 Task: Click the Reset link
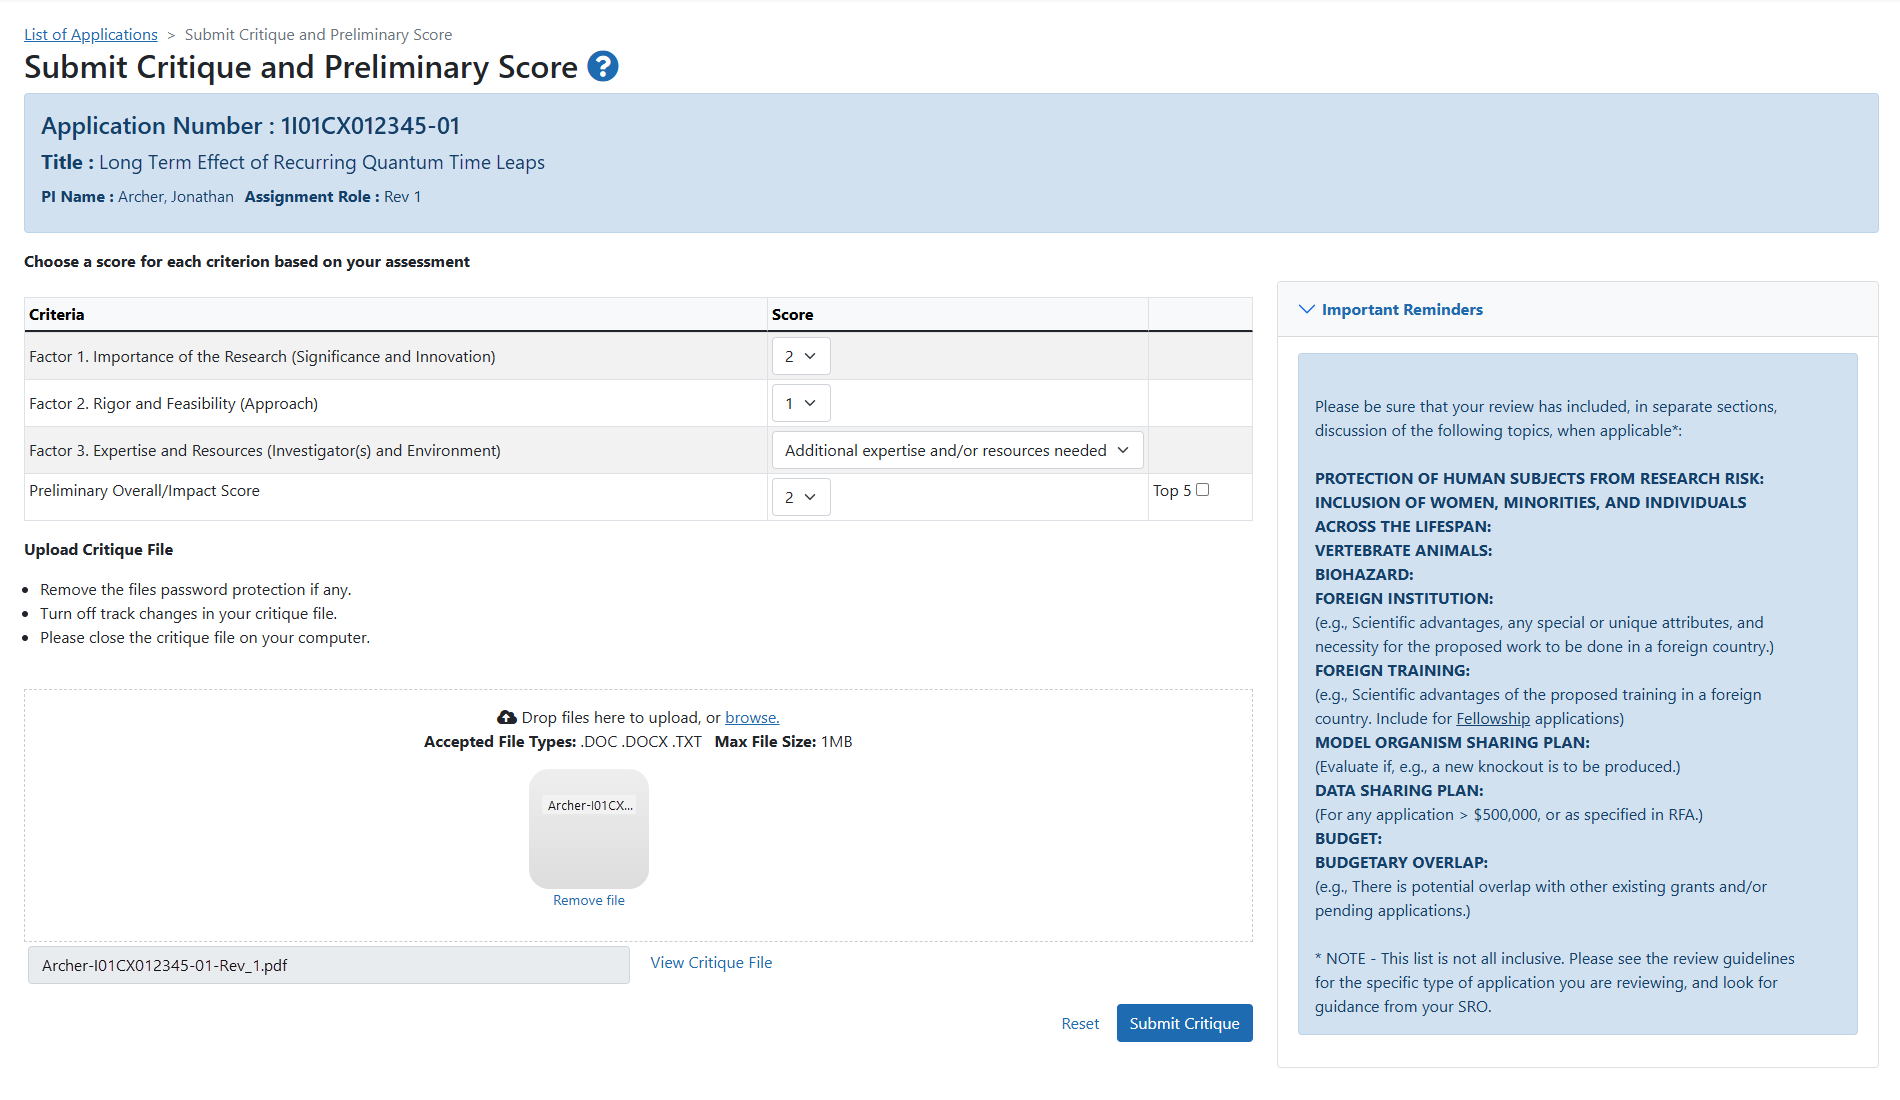[x=1080, y=1023]
